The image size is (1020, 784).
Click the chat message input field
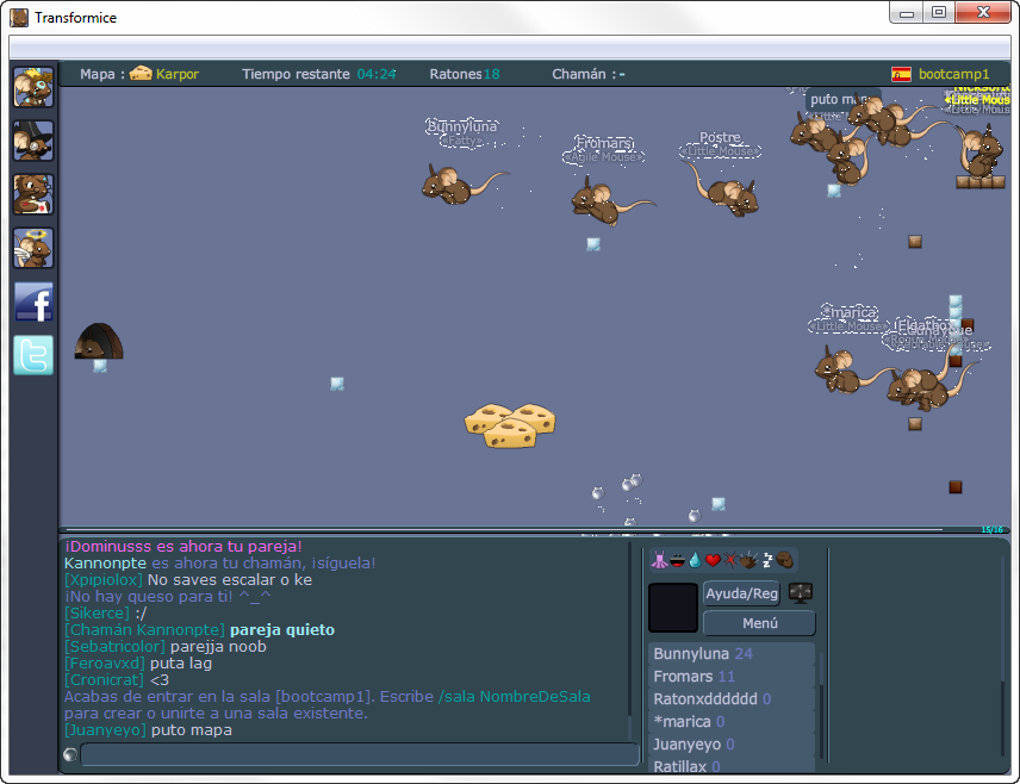(360, 755)
